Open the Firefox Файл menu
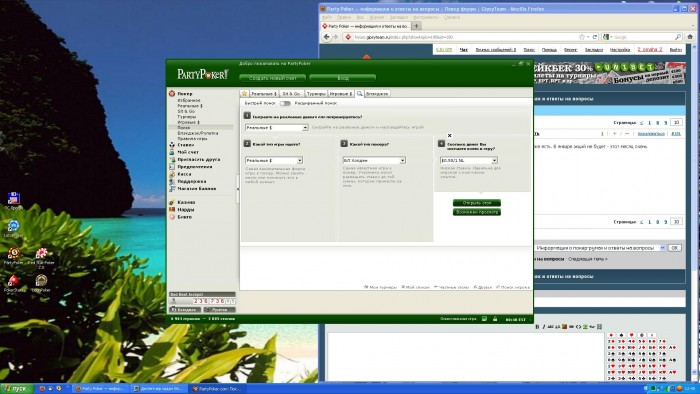The height and width of the screenshot is (394, 700). 327,17
